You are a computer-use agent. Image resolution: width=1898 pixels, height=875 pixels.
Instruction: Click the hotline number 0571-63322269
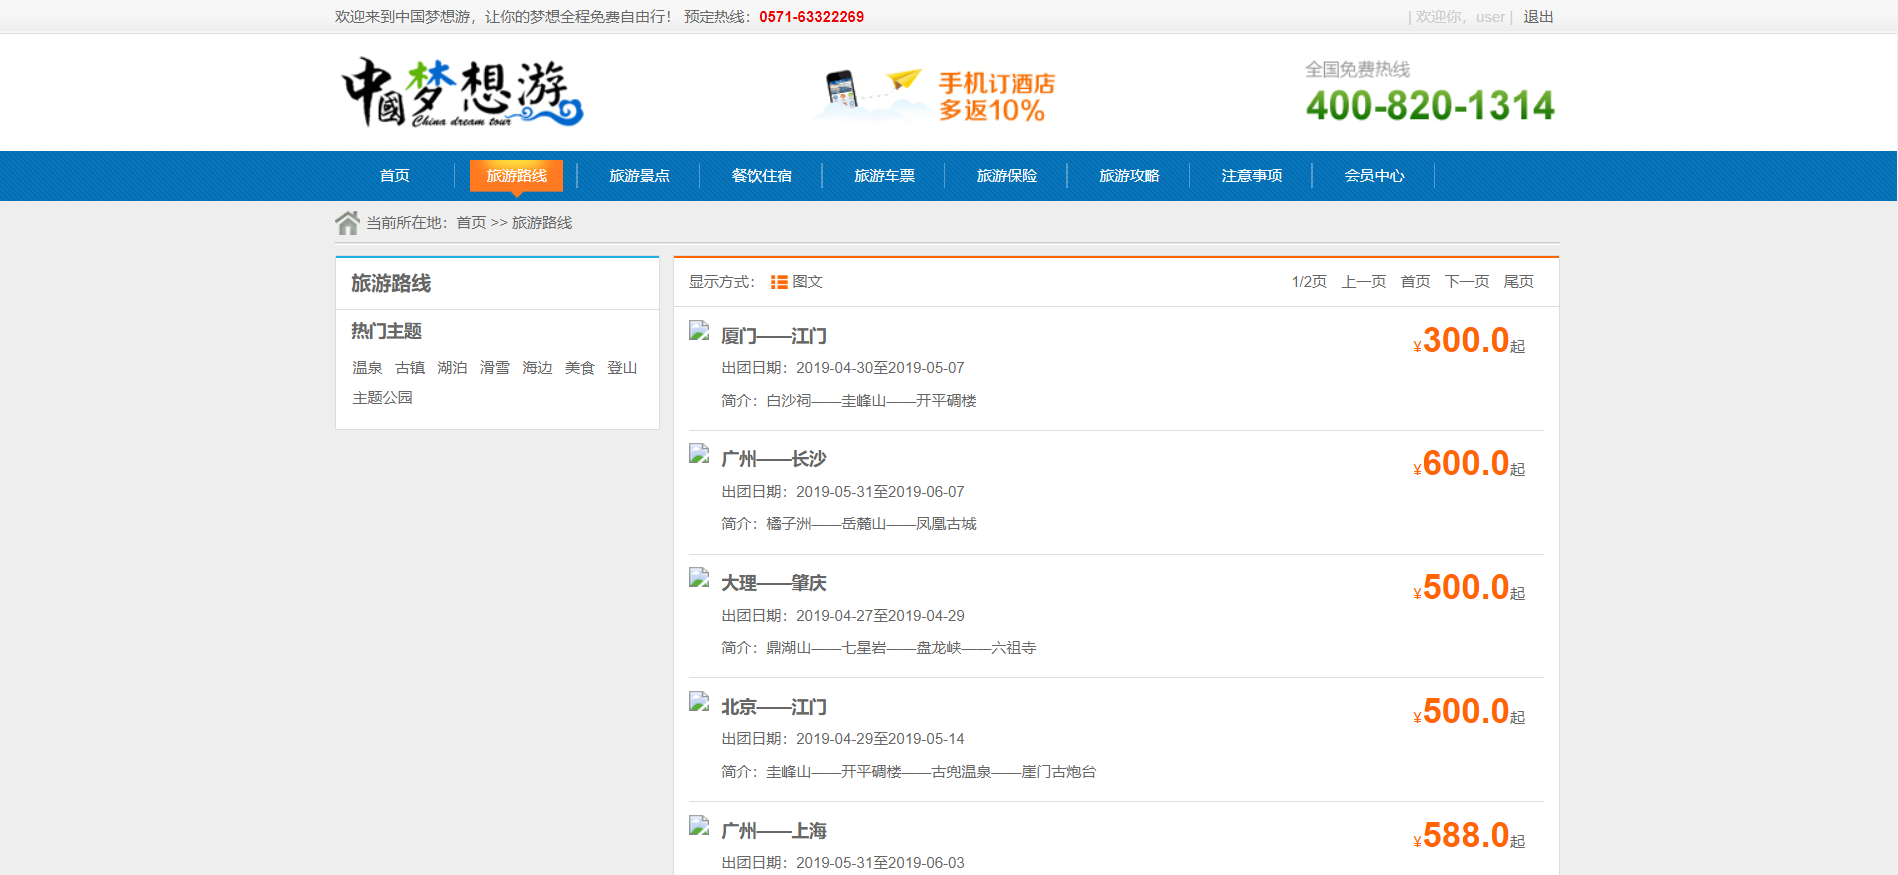811,17
